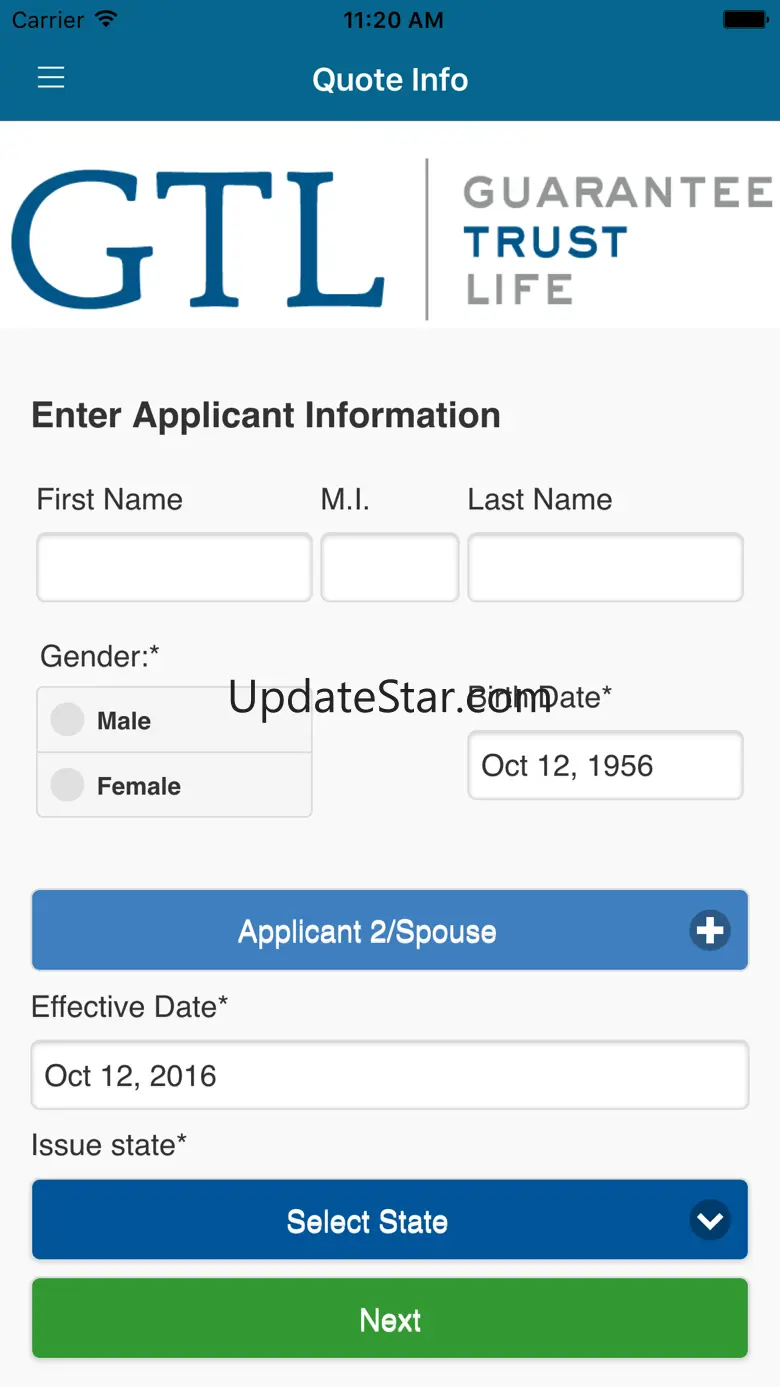The height and width of the screenshot is (1387, 780).
Task: Select the Female radio button
Action: click(68, 785)
